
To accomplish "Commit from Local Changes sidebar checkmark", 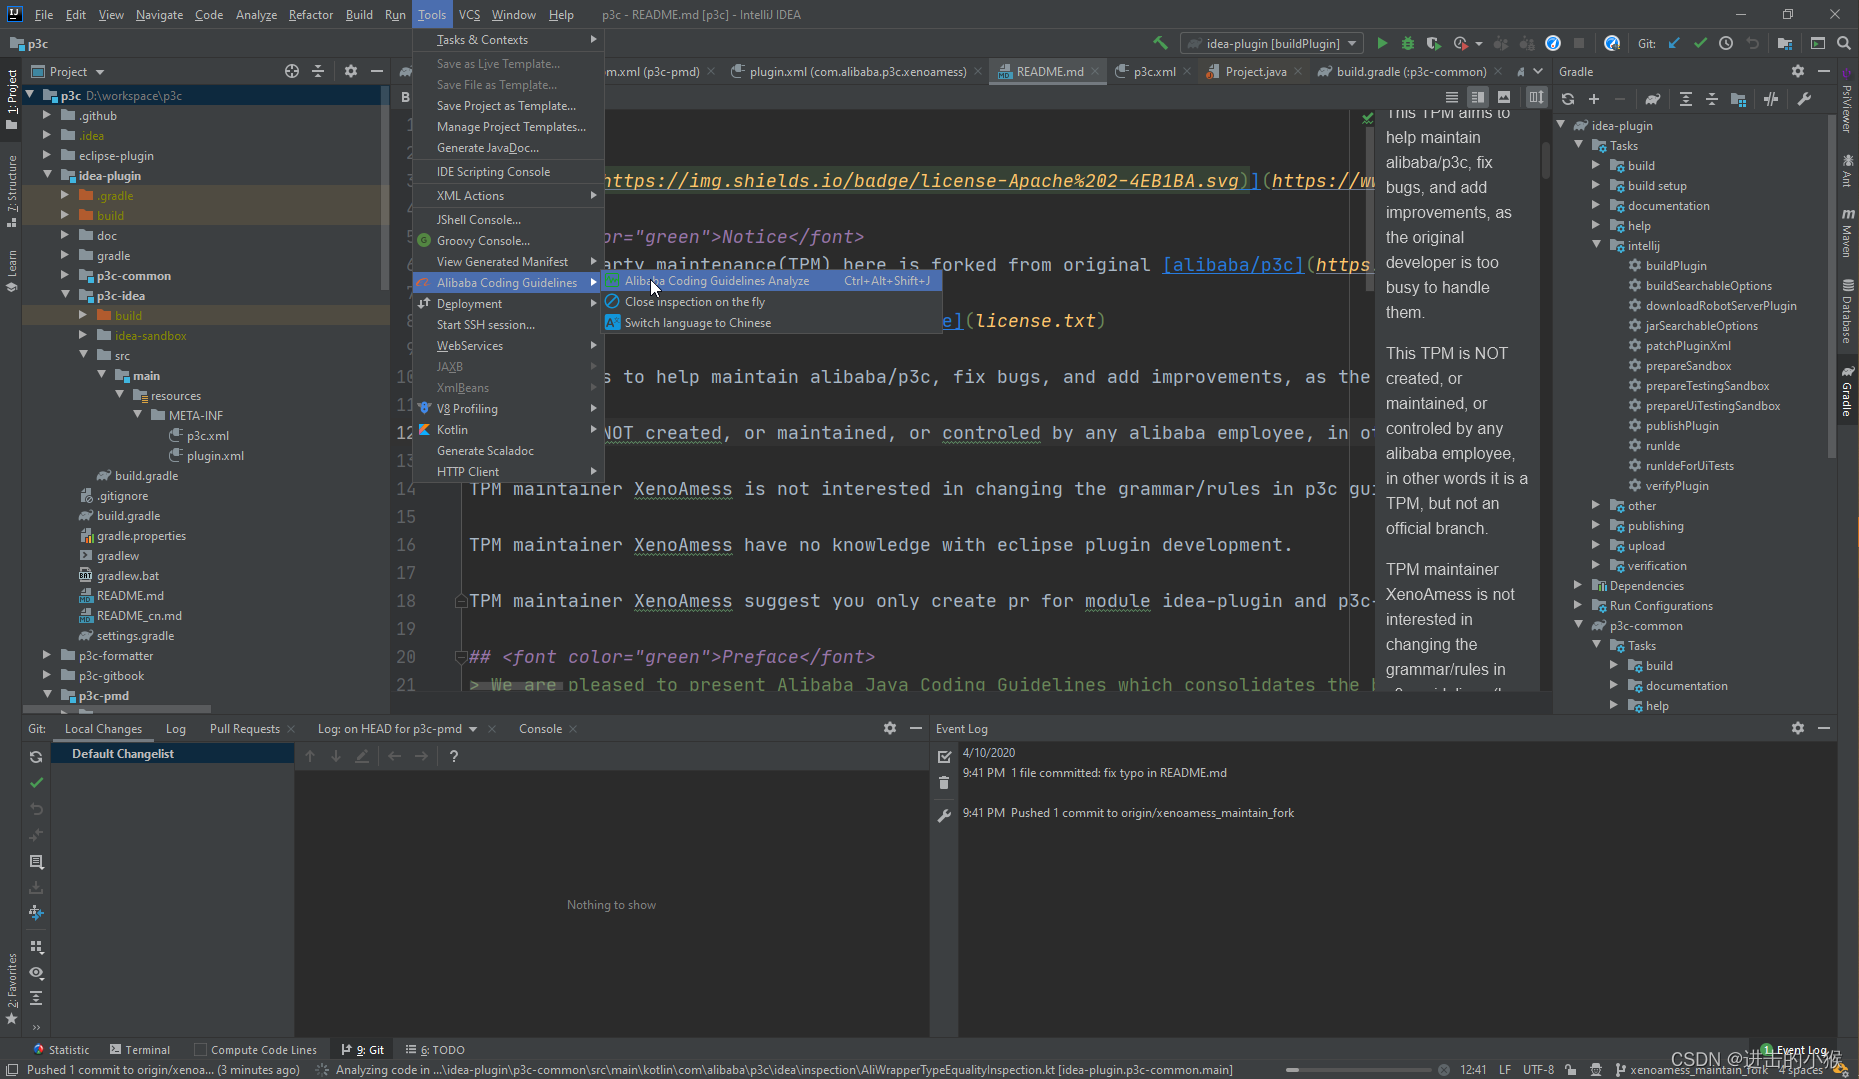I will 36,783.
